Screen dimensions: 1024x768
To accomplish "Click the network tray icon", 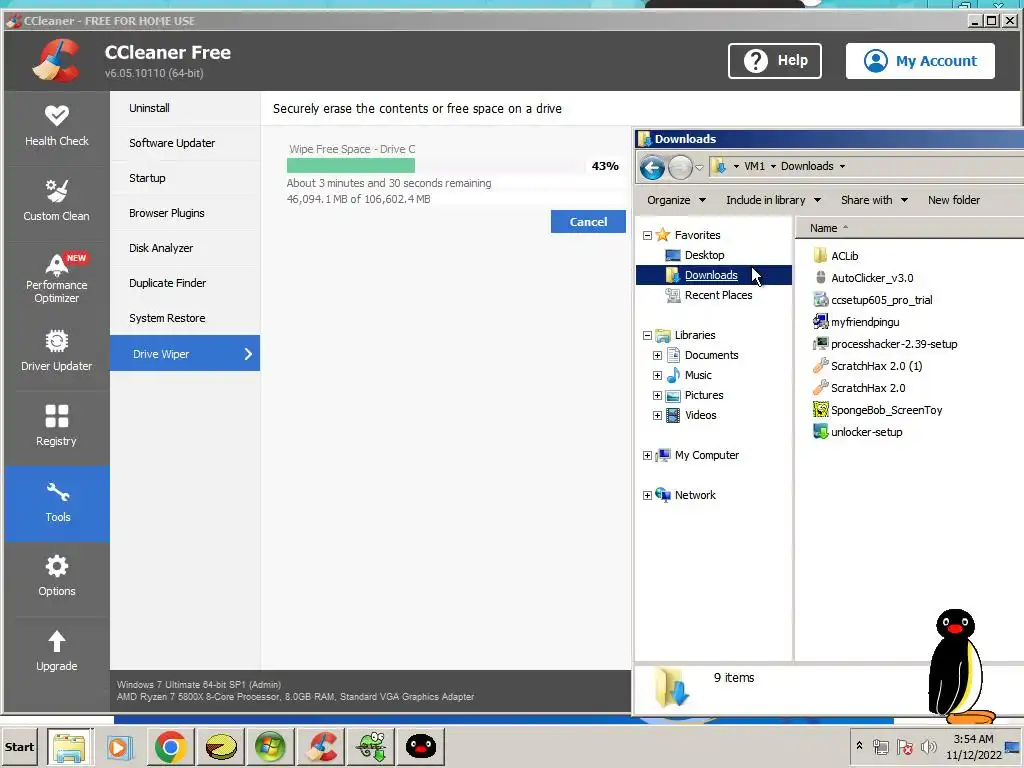I will (880, 746).
